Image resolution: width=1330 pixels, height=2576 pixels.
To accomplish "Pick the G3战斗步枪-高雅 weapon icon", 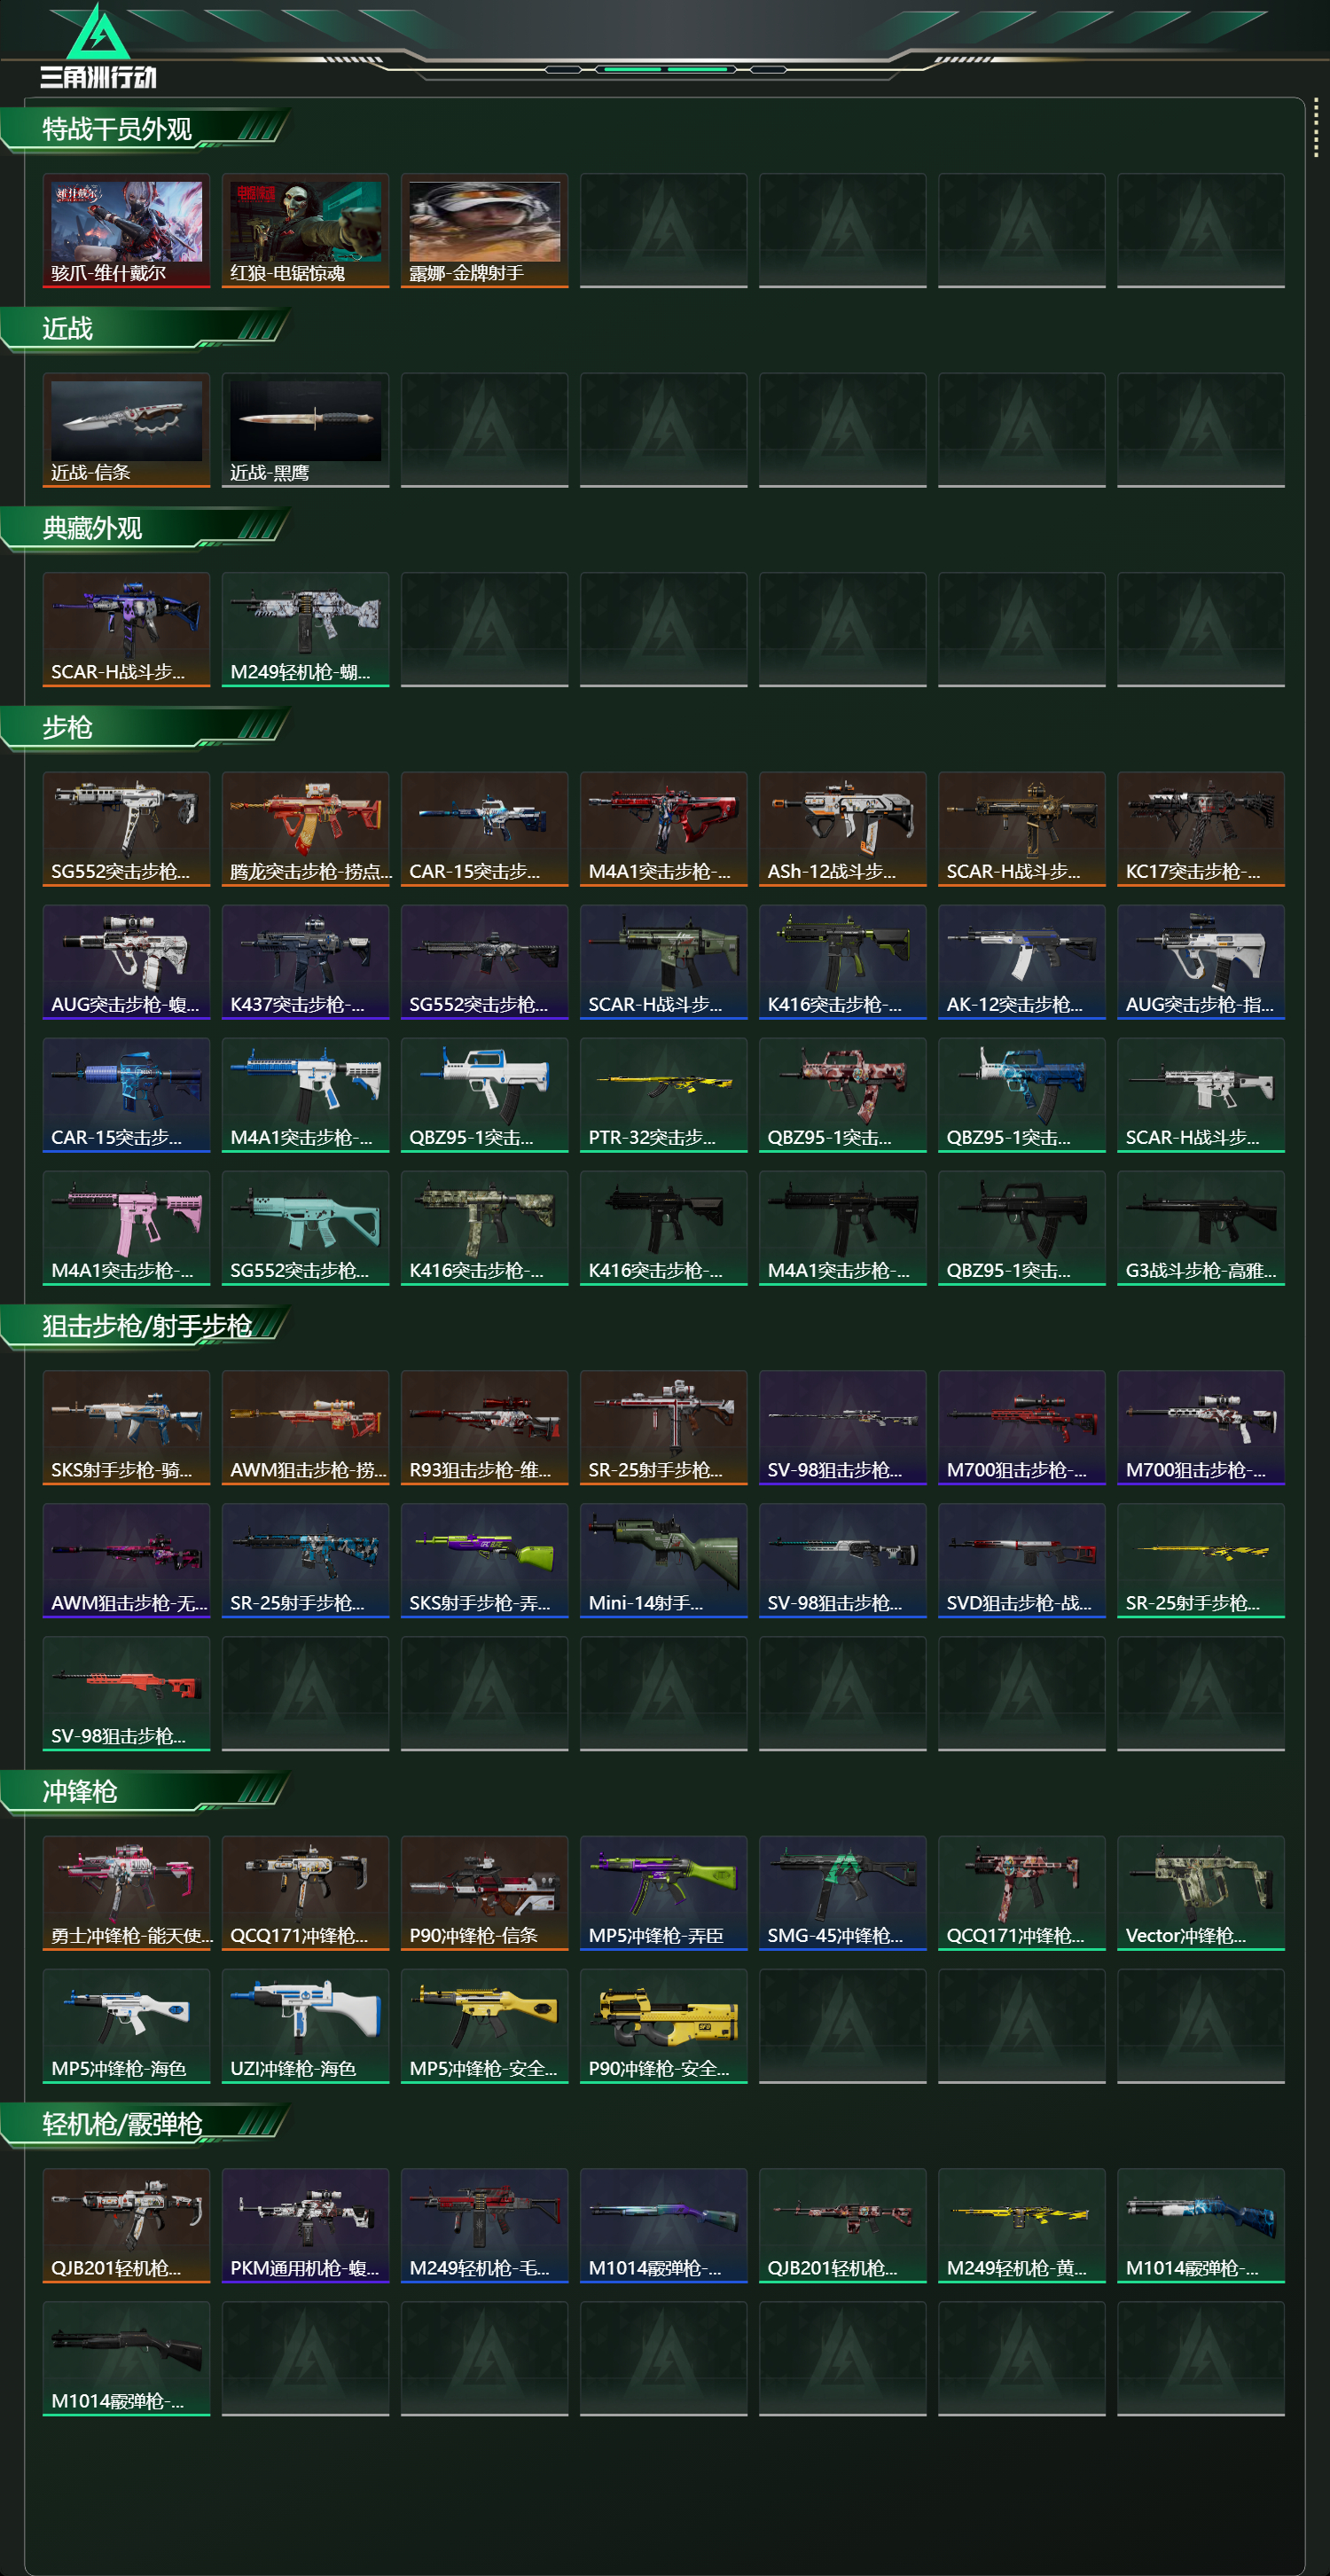I will [1200, 1228].
